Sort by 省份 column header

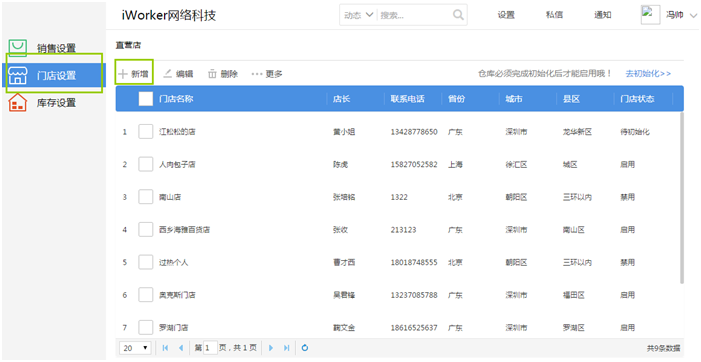[456, 99]
